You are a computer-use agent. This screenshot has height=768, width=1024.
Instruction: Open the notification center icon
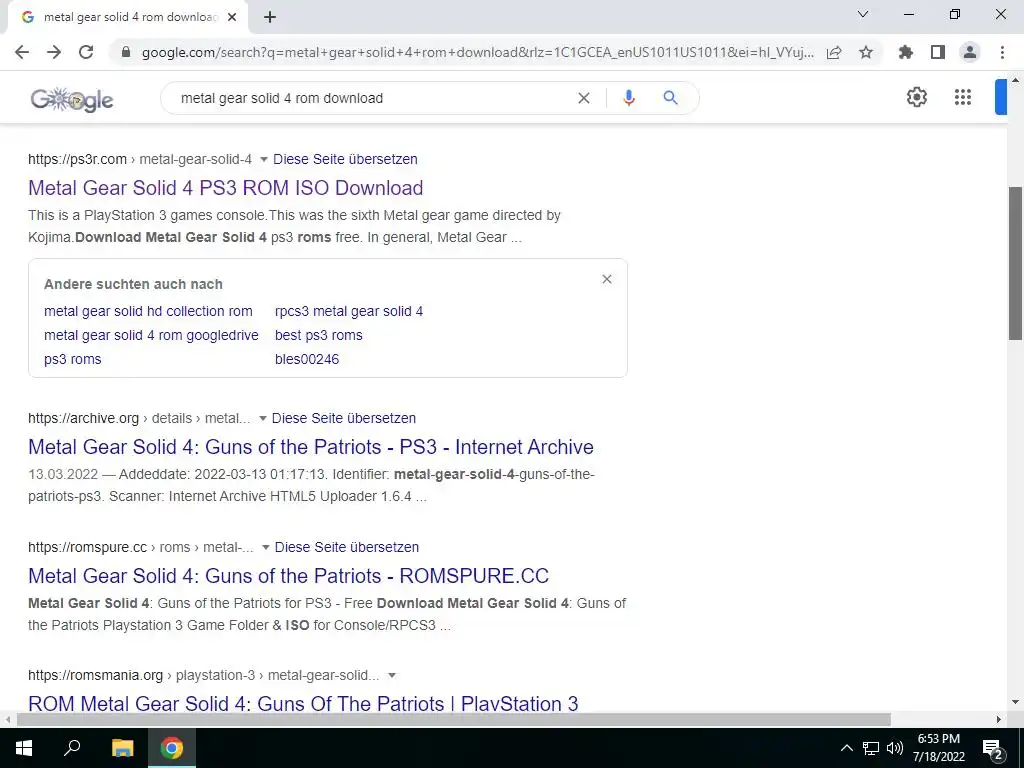(x=993, y=748)
